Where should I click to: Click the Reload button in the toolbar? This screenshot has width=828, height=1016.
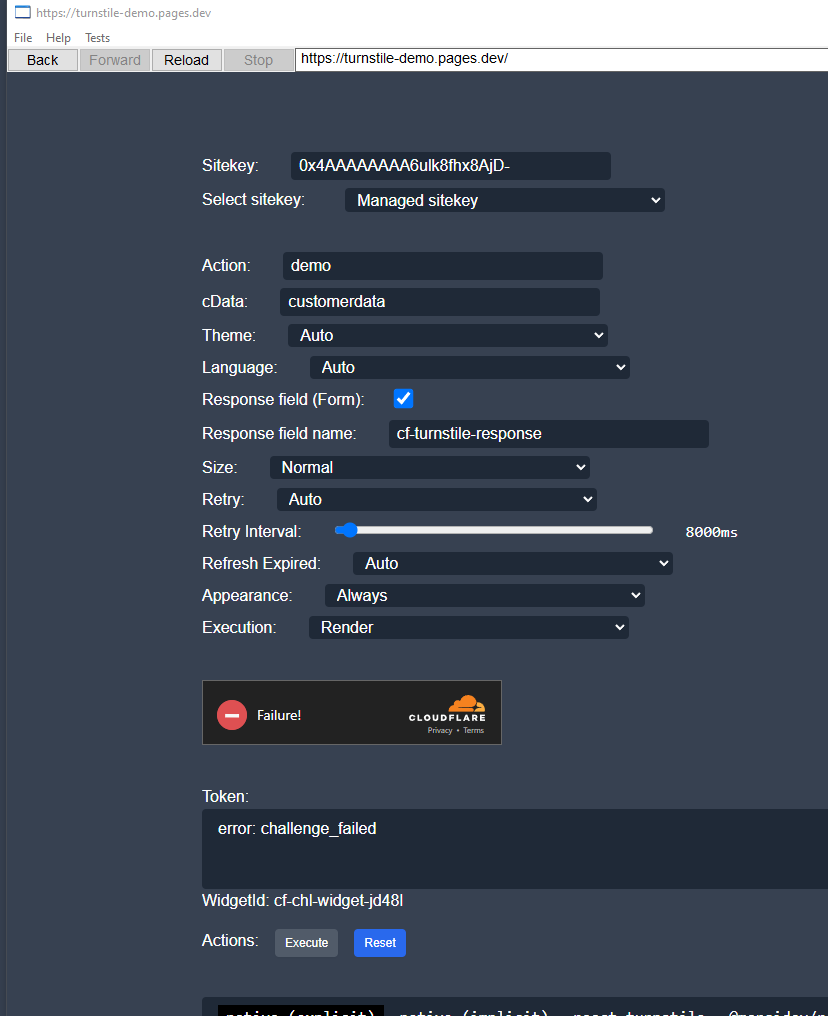click(x=186, y=60)
